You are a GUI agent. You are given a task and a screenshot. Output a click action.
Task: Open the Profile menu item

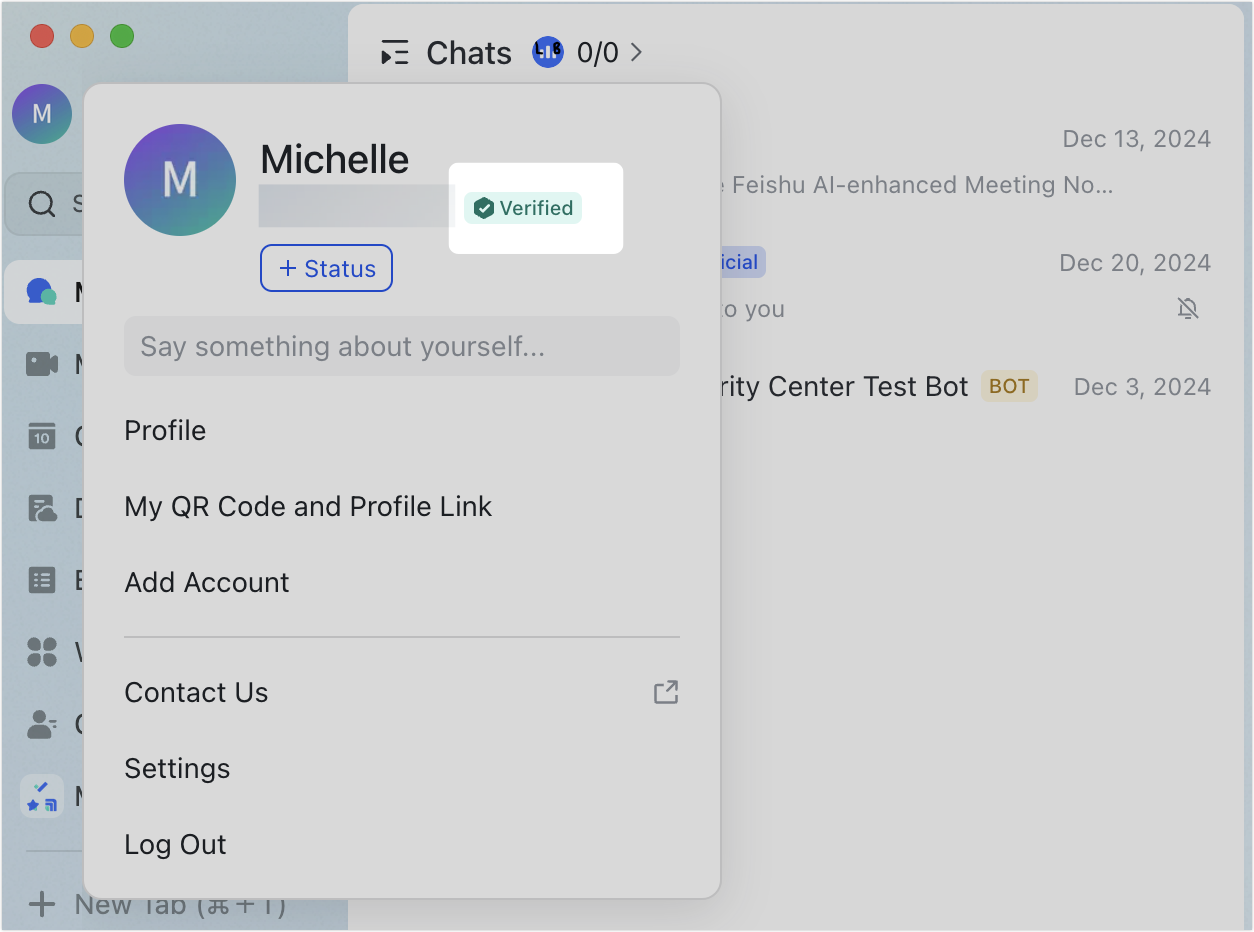[165, 431]
